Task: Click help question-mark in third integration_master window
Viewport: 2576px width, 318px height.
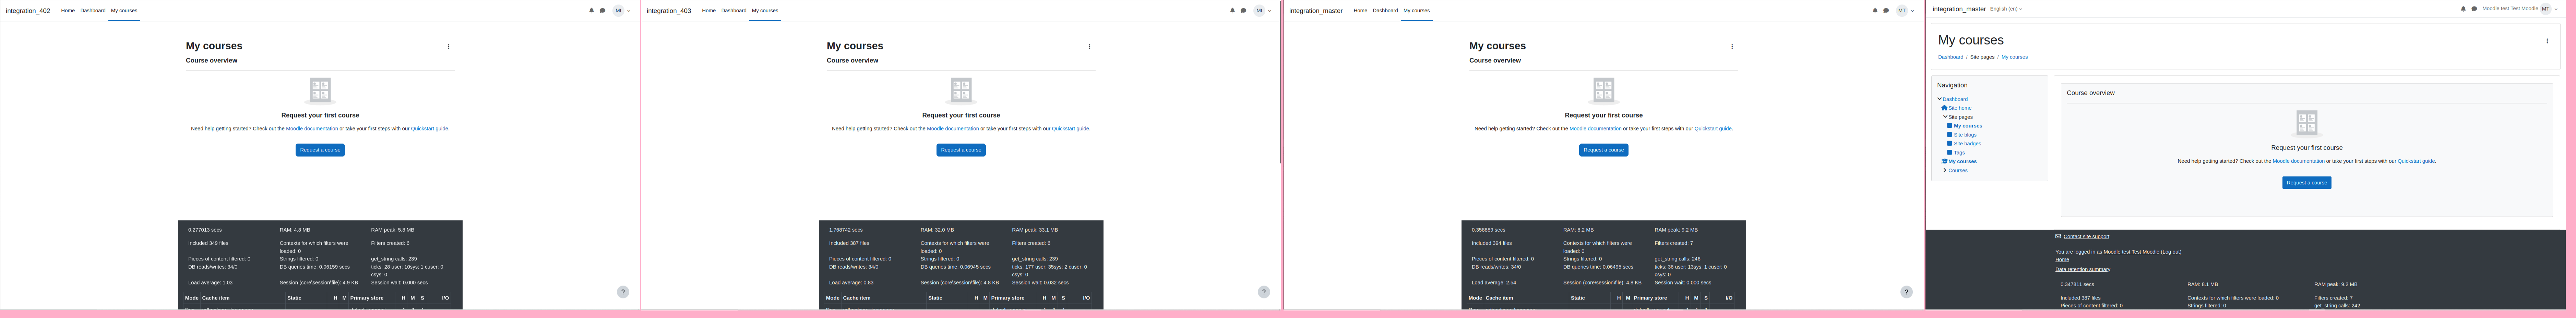Action: coord(1906,292)
